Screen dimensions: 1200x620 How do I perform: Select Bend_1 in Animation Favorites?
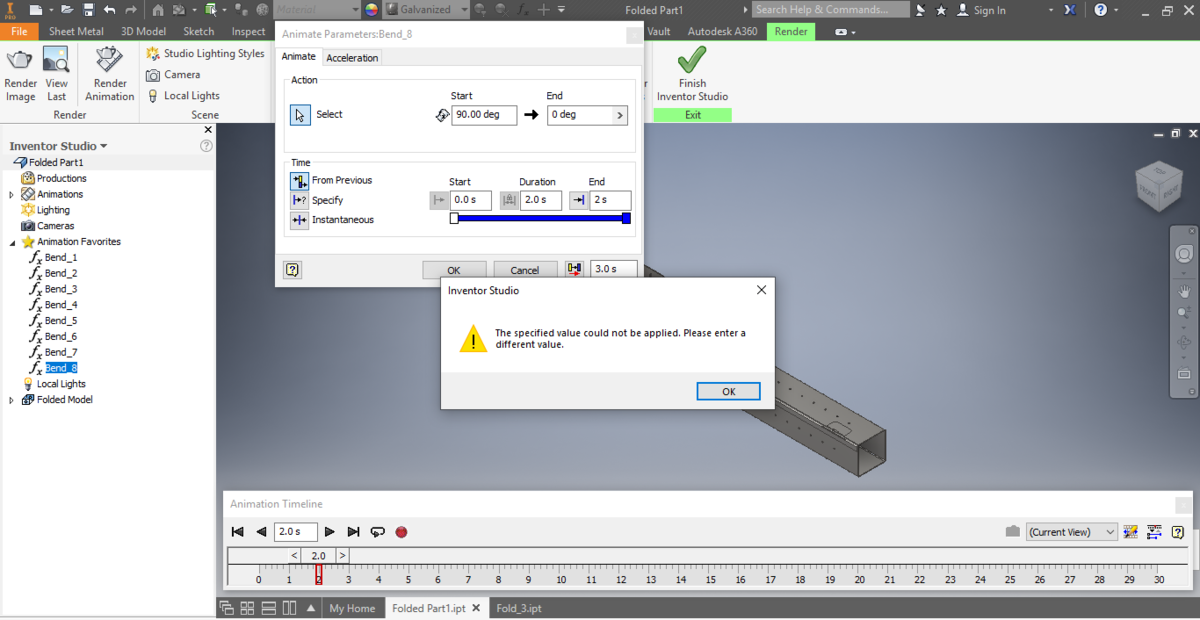[x=60, y=257]
